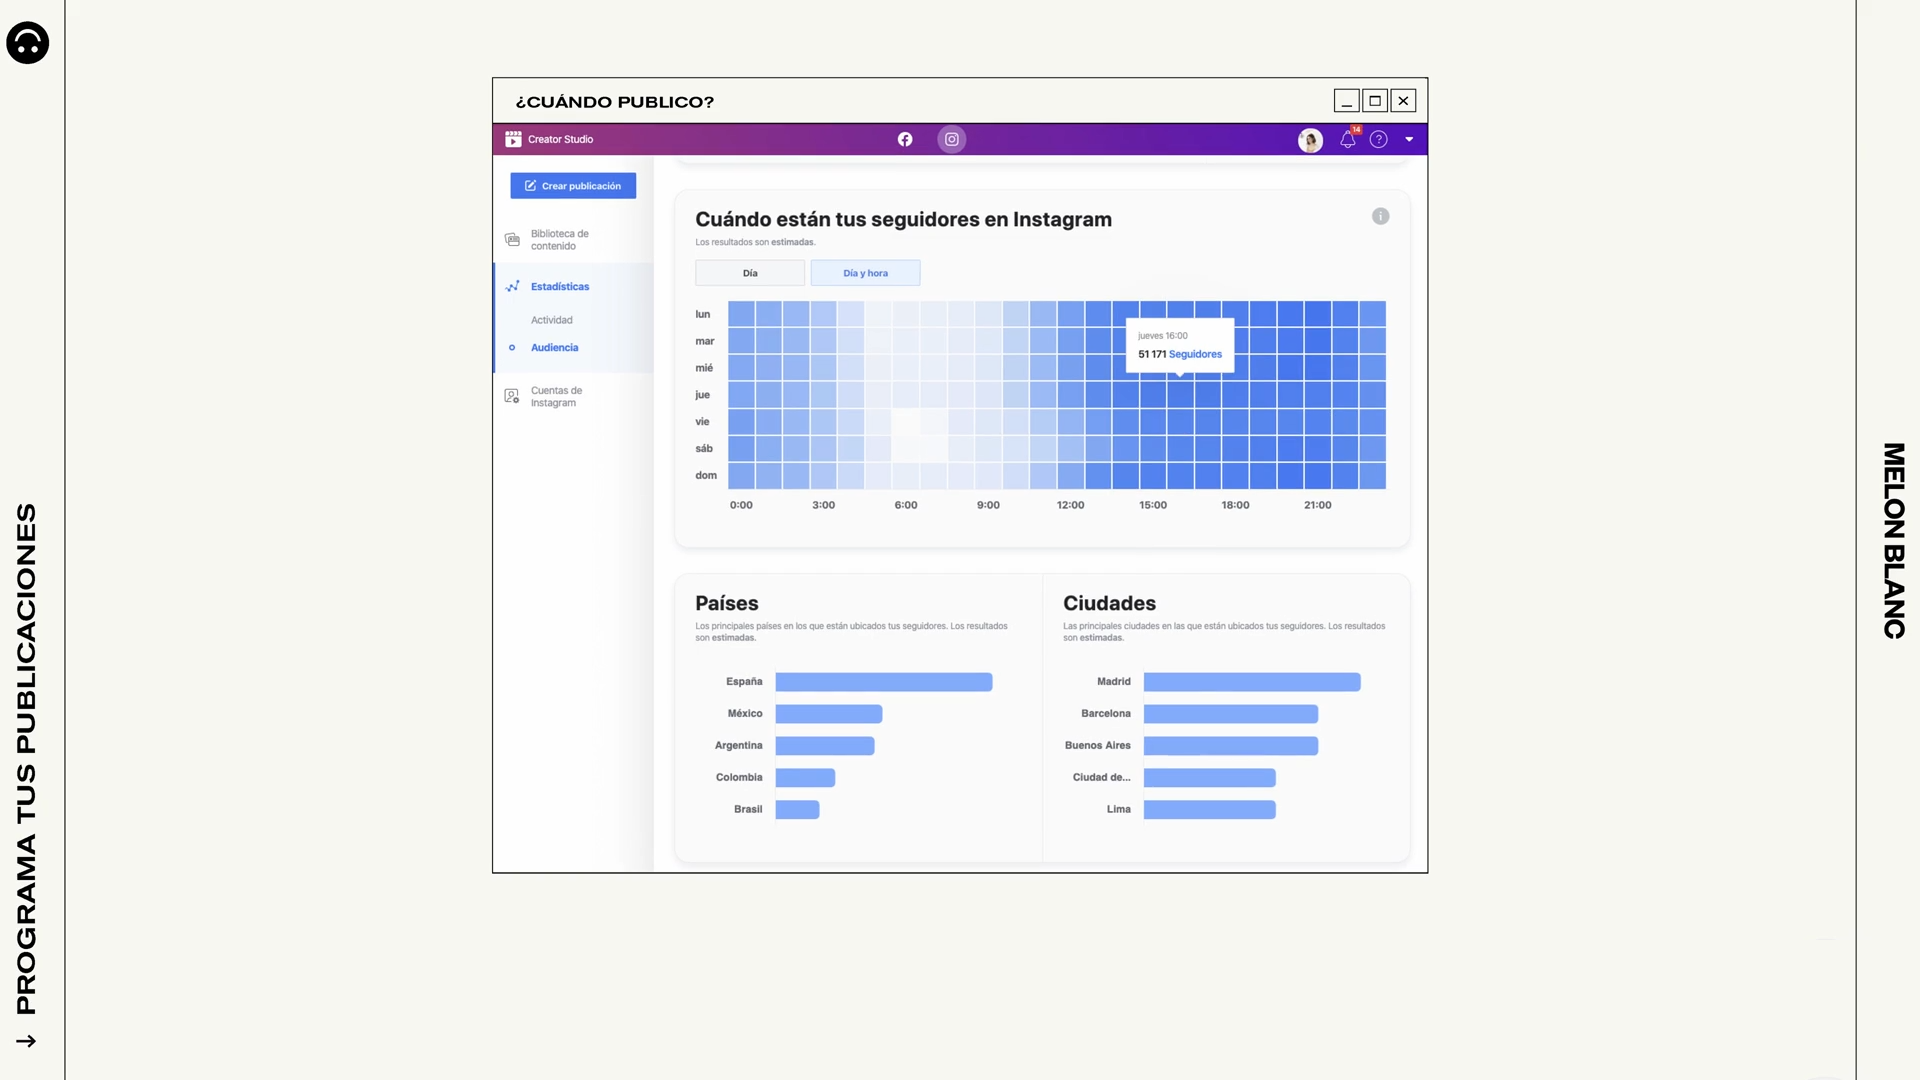
Task: Click the Creator Studio logo icon
Action: 513,139
